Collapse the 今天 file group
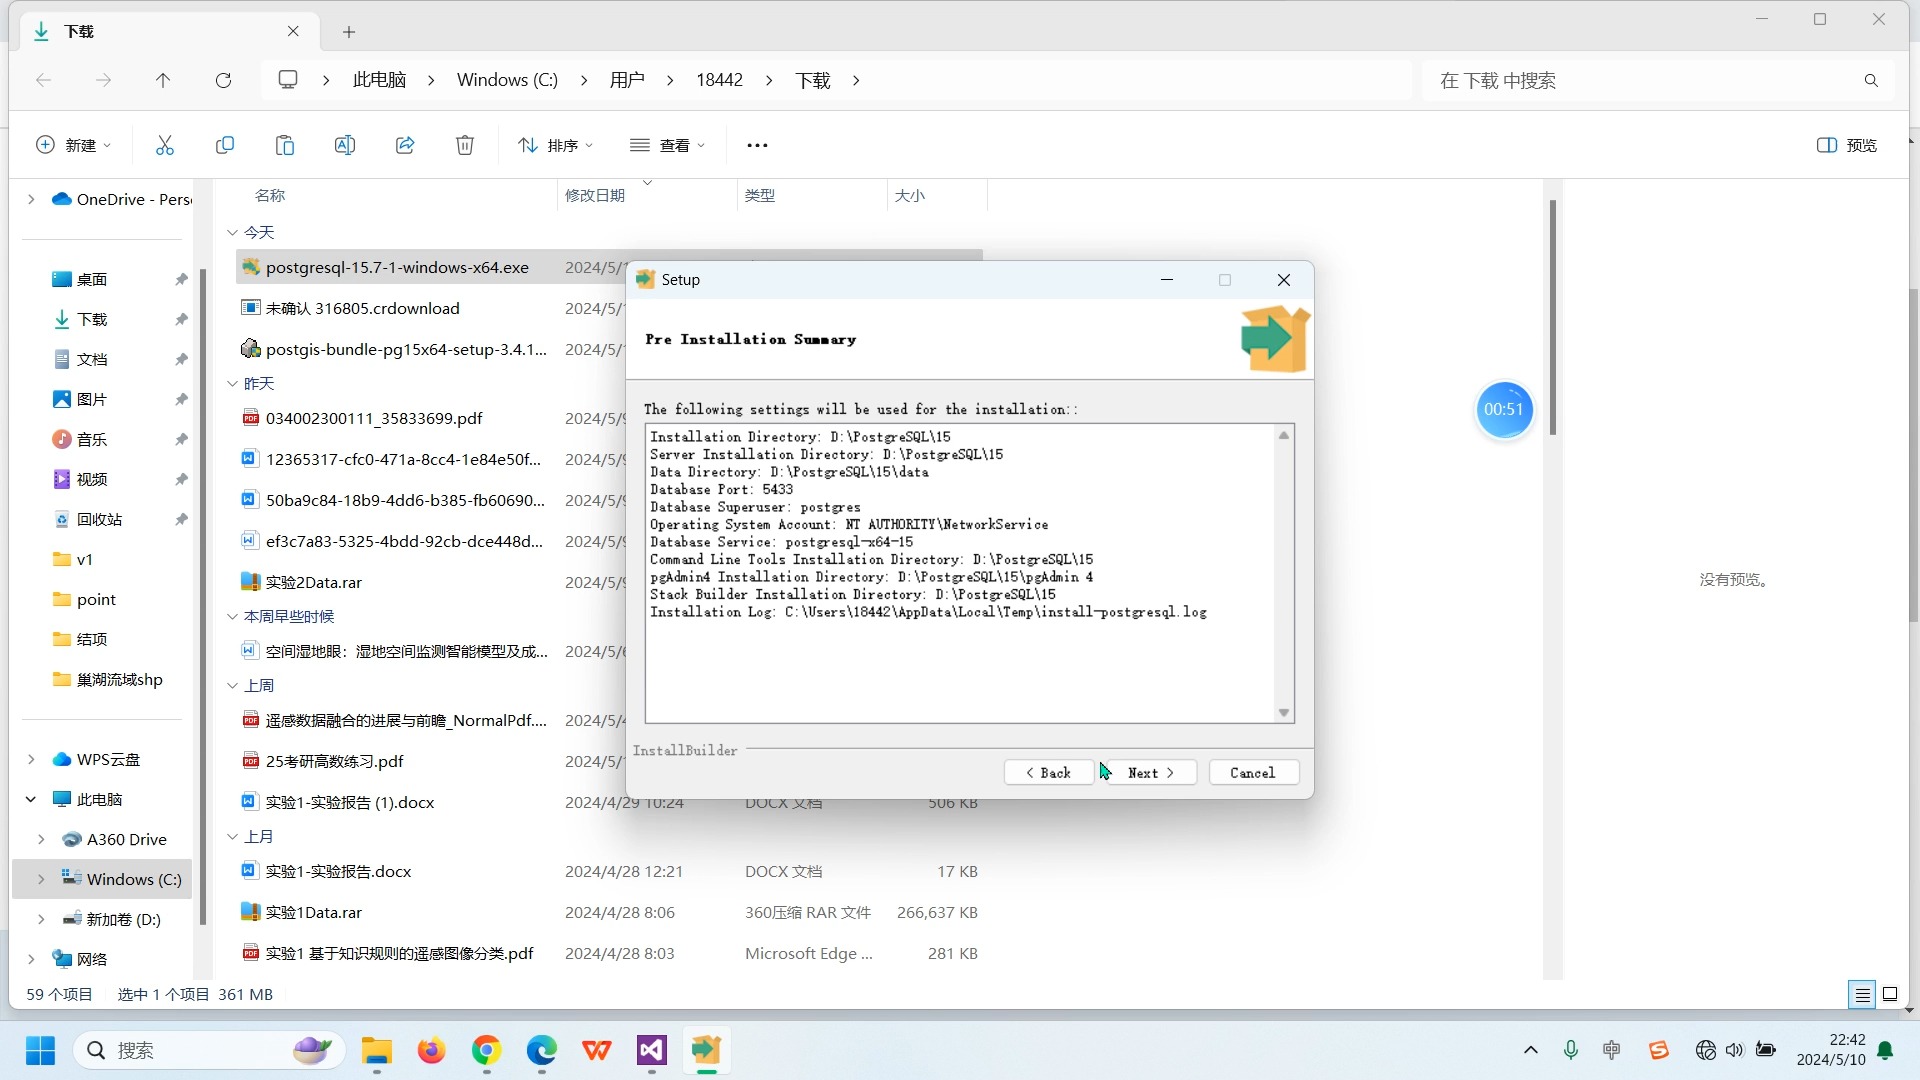 232,232
